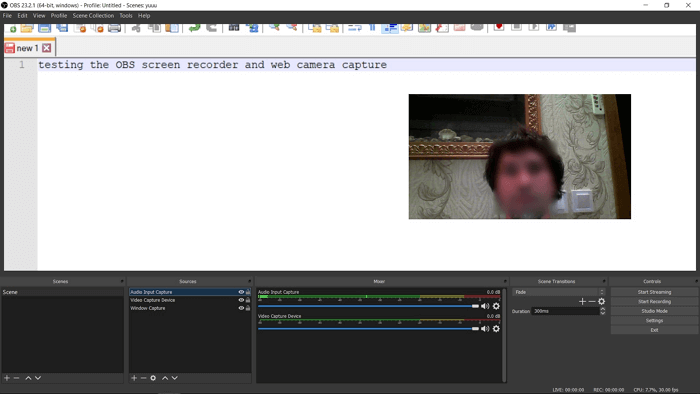Open the Fade transition dropdown
The image size is (700, 394).
tap(558, 292)
